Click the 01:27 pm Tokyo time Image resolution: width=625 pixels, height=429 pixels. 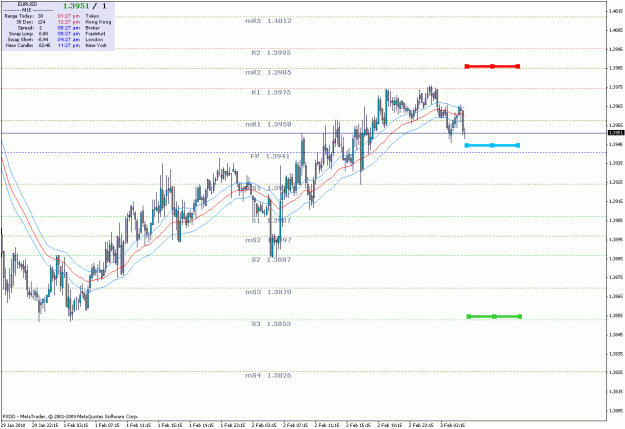click(x=69, y=16)
